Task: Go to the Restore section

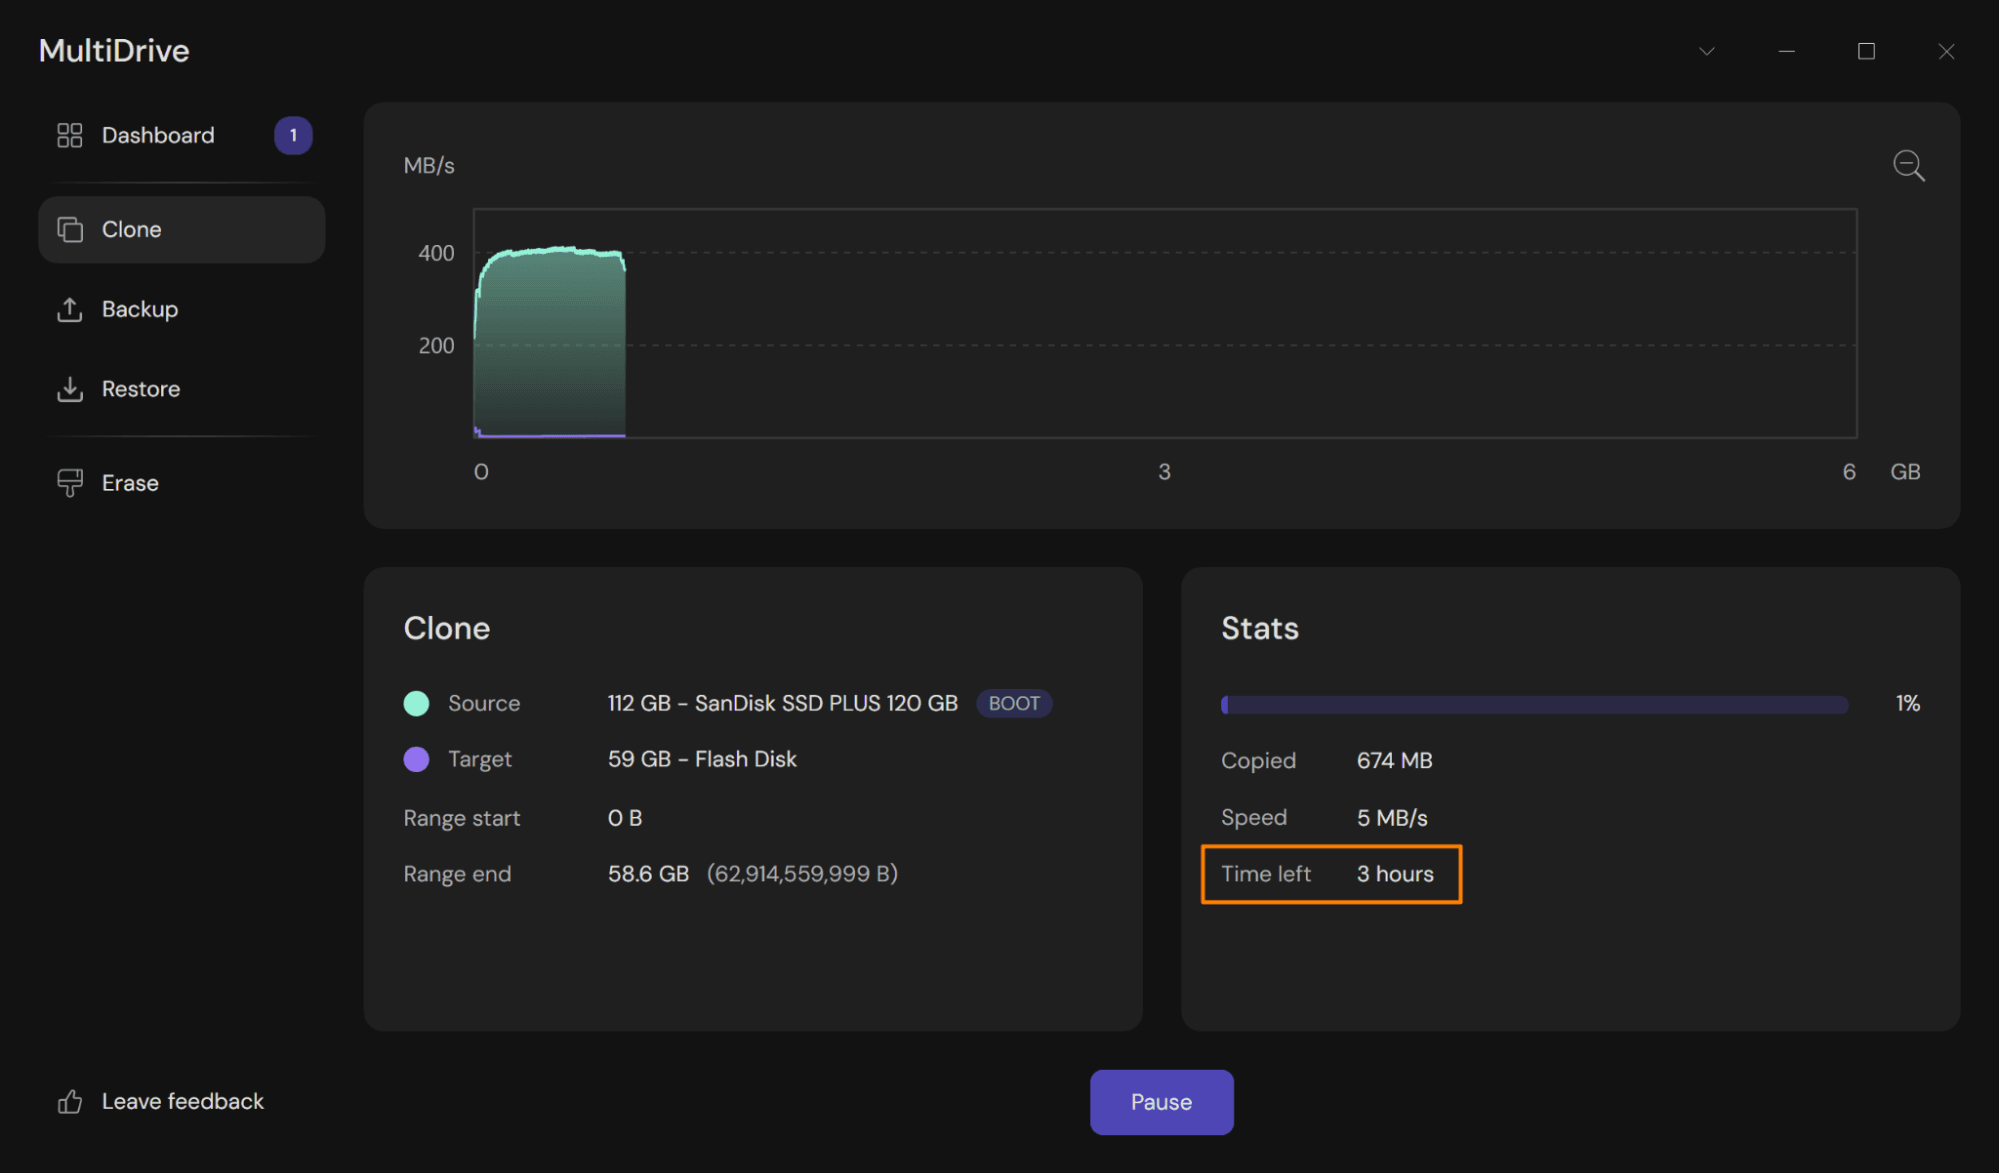Action: 181,389
